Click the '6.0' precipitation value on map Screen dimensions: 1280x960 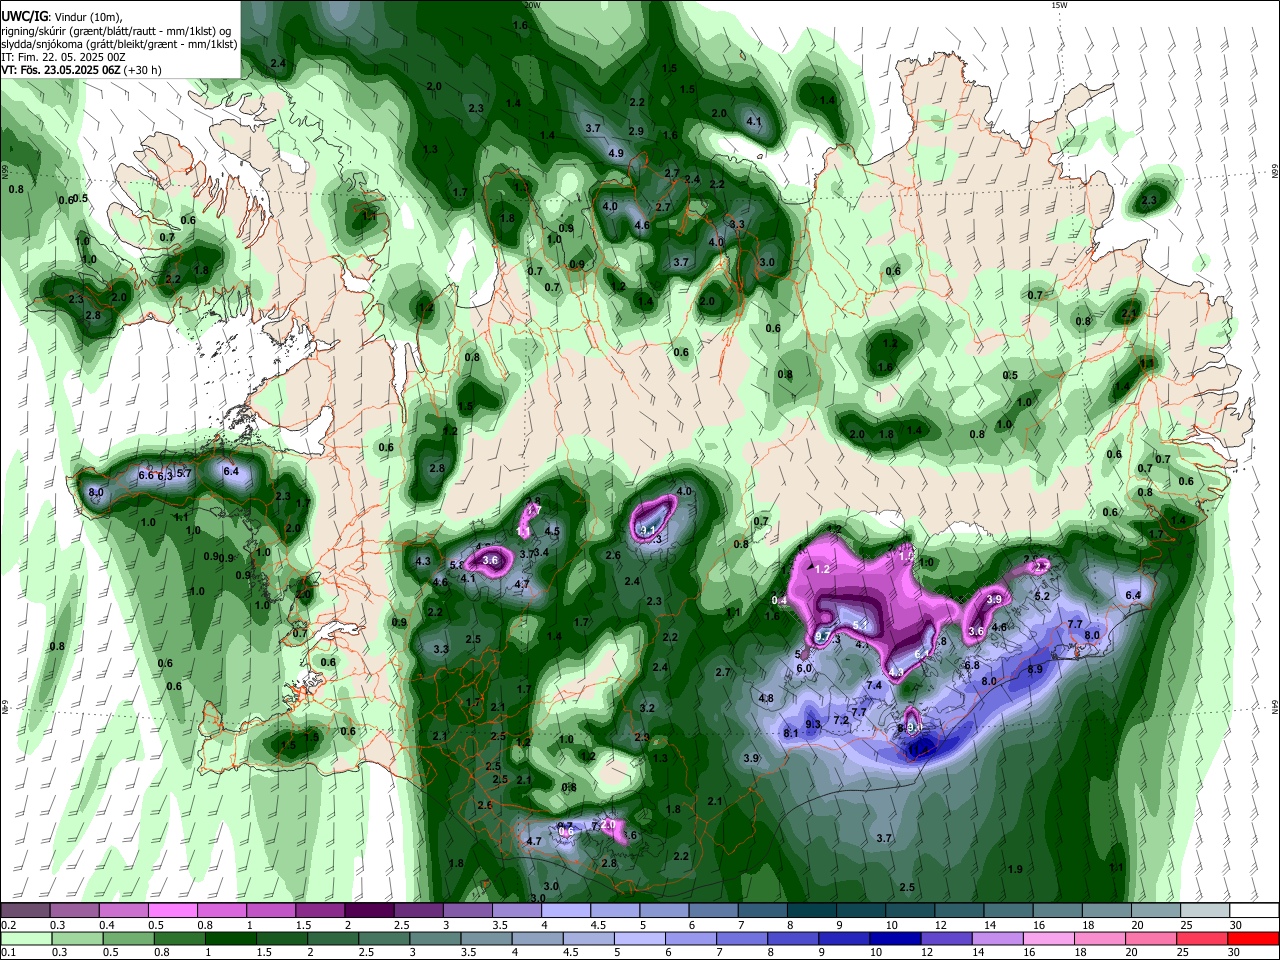pos(804,668)
